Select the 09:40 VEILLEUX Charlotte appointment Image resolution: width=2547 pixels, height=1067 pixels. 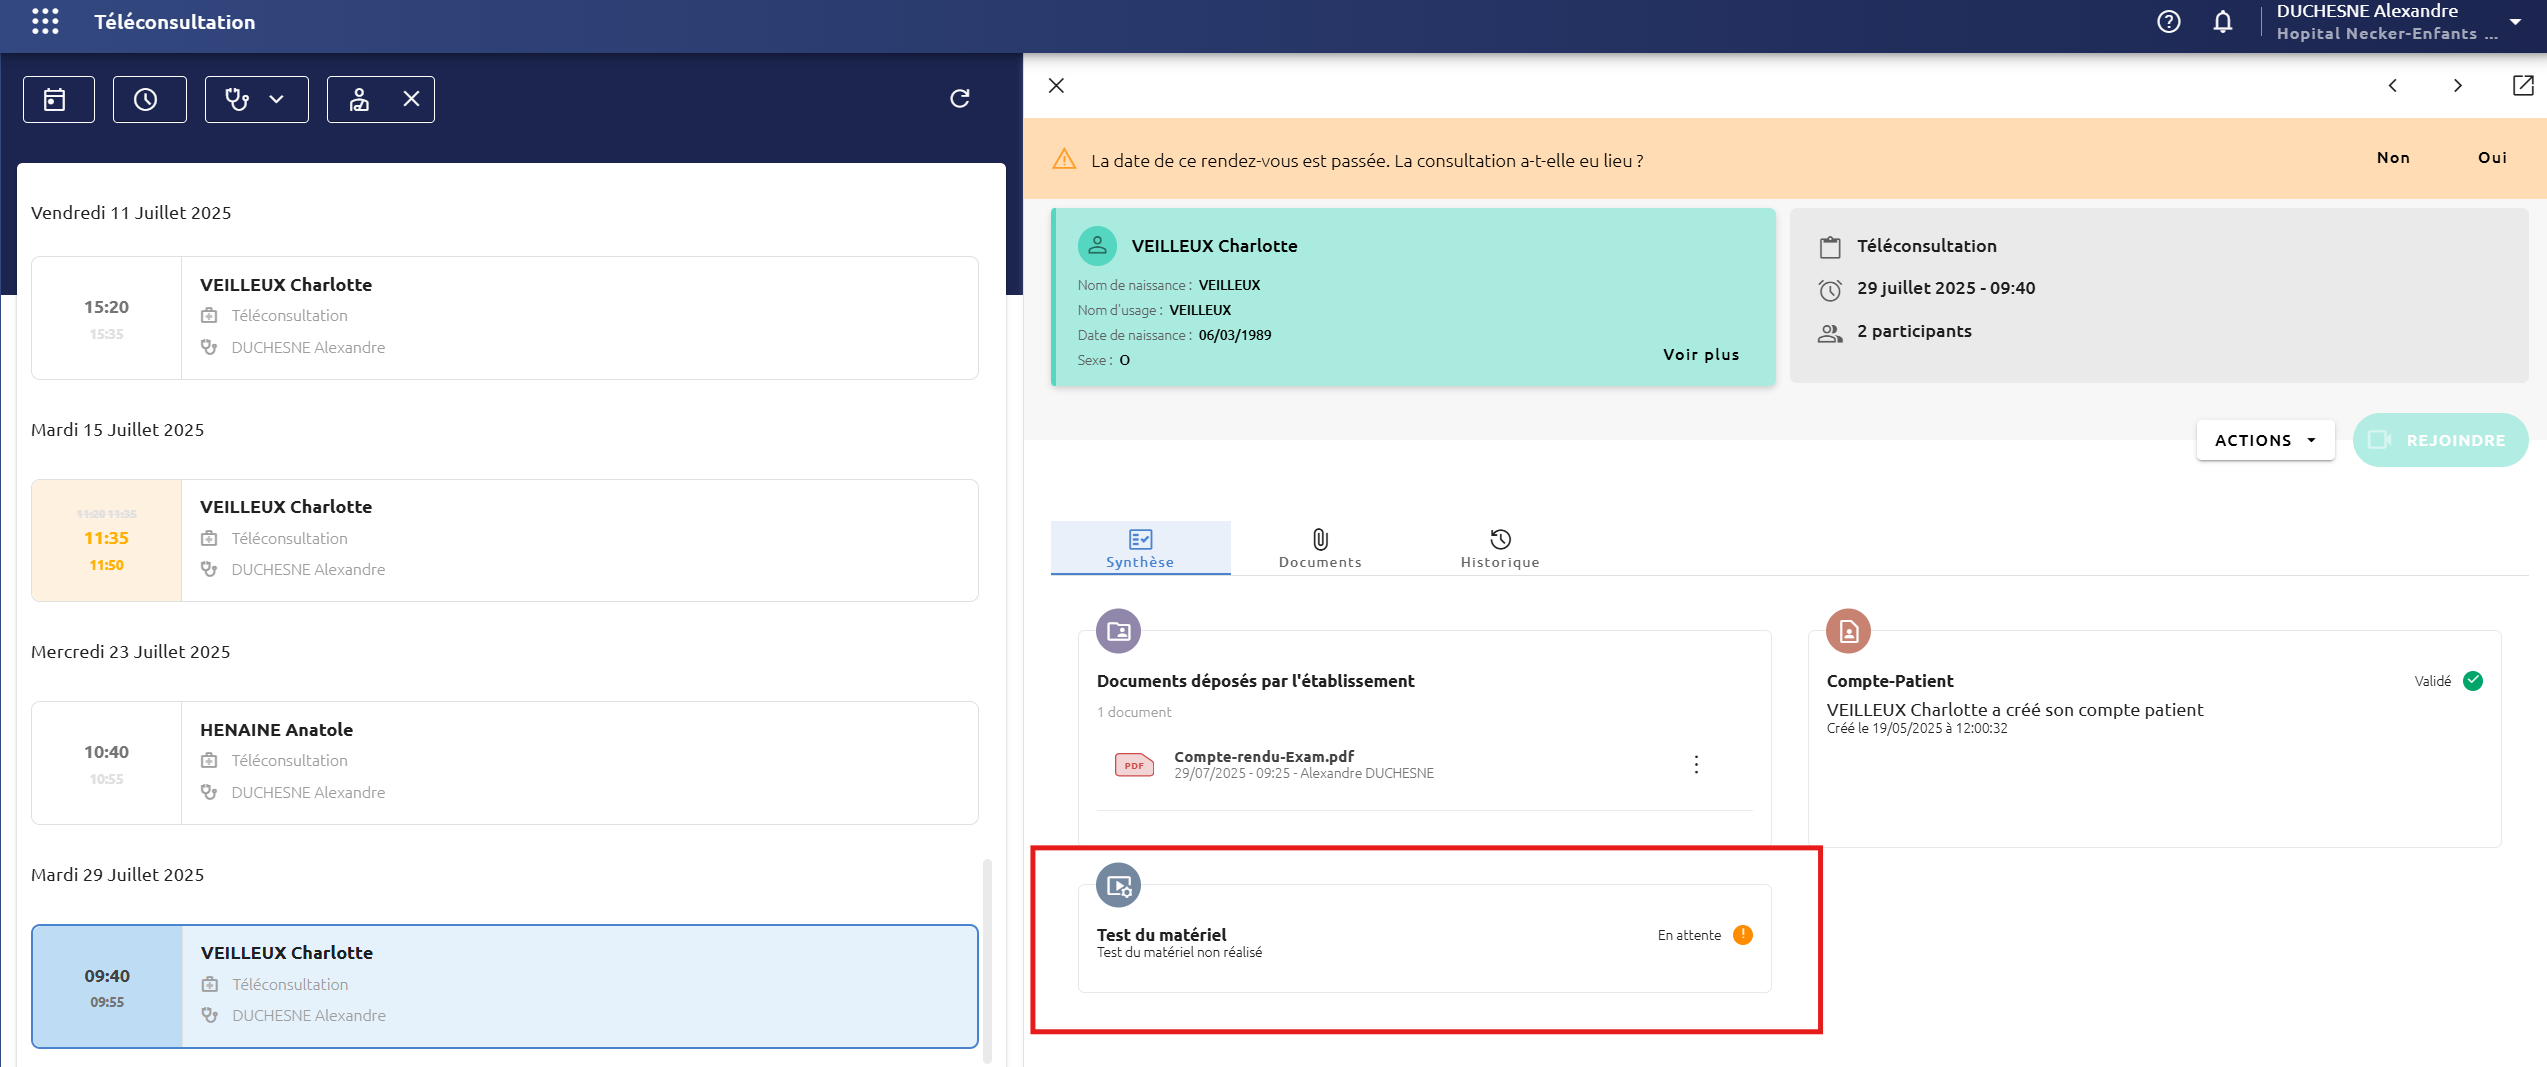click(x=505, y=986)
